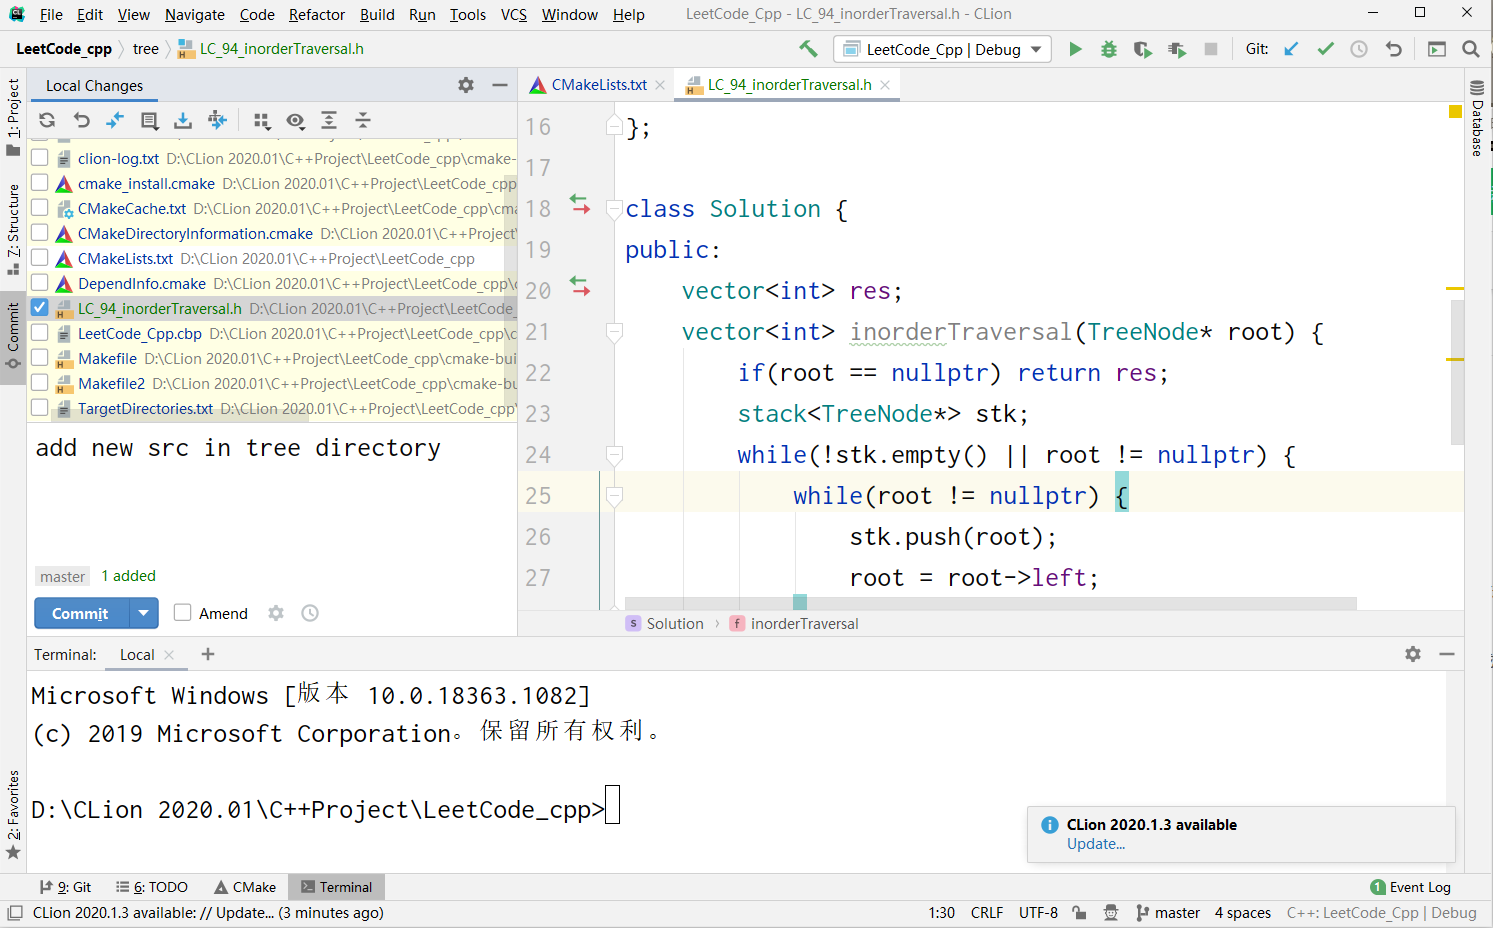Open Local Changes settings gear
This screenshot has width=1493, height=928.
(x=466, y=85)
